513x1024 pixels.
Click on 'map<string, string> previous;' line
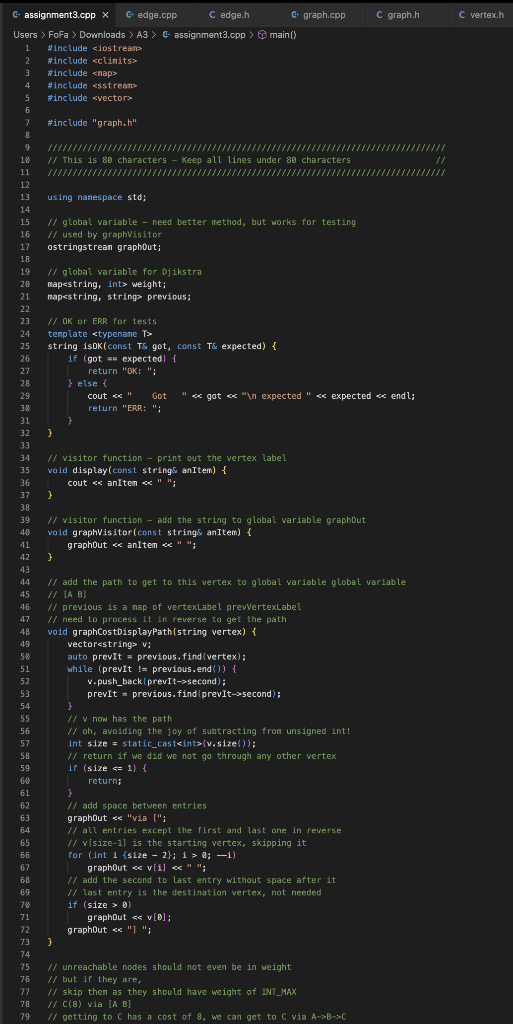pyautogui.click(x=119, y=296)
